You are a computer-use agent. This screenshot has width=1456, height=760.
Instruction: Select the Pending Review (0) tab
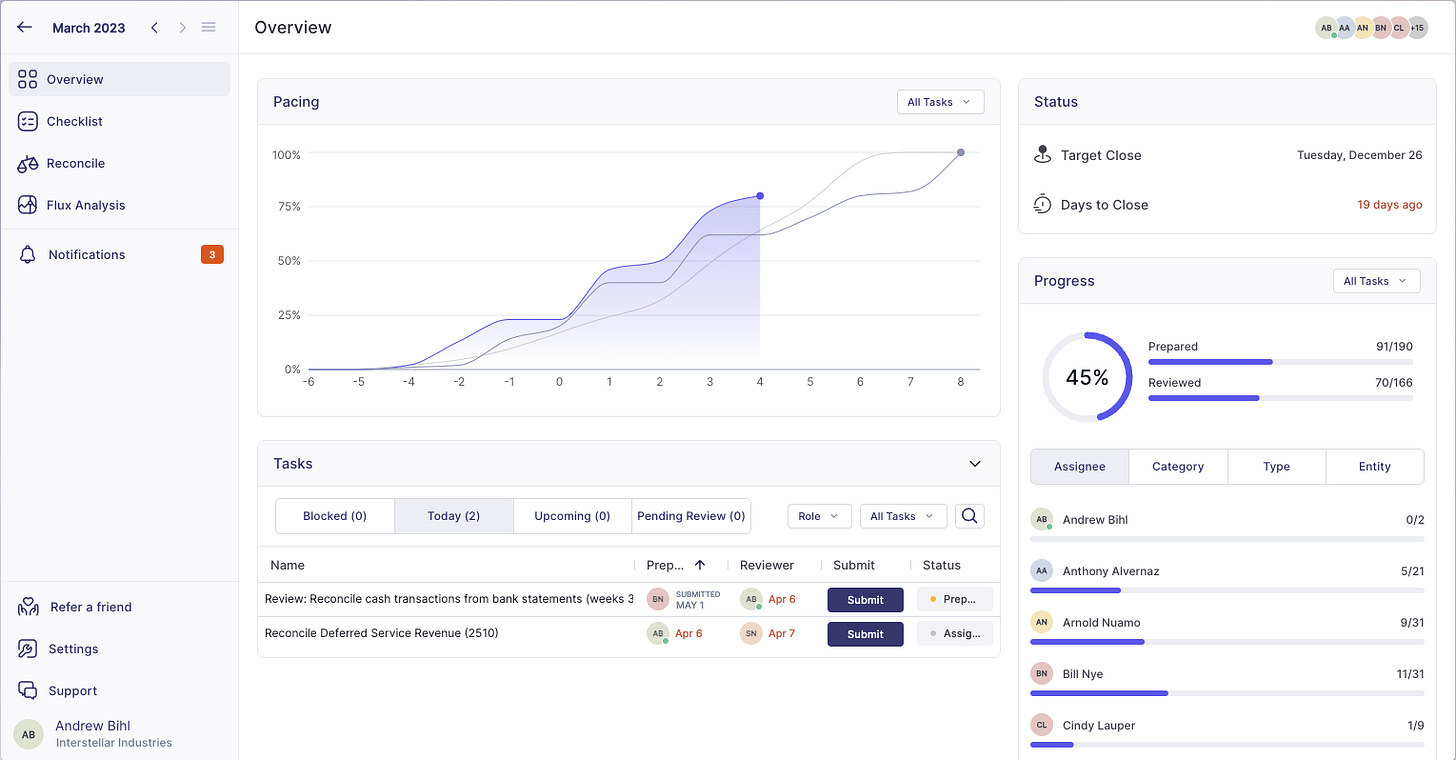pyautogui.click(x=691, y=515)
